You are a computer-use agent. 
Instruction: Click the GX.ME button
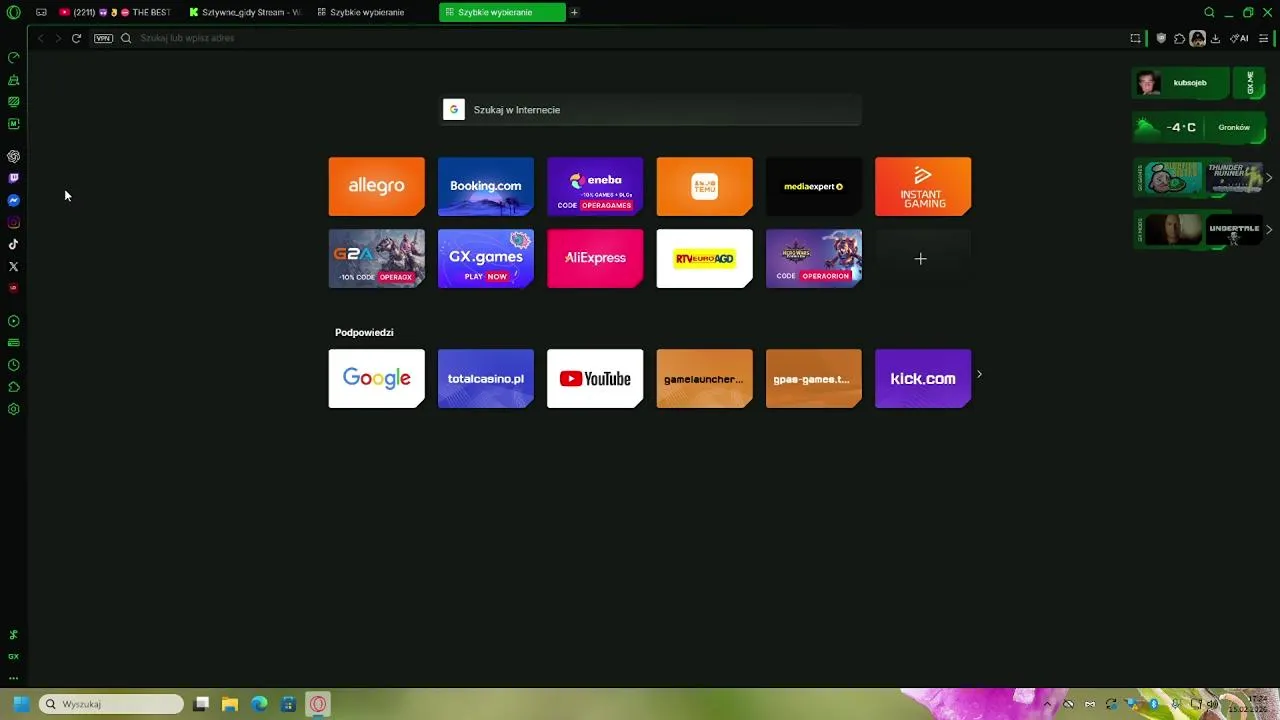[x=1250, y=83]
